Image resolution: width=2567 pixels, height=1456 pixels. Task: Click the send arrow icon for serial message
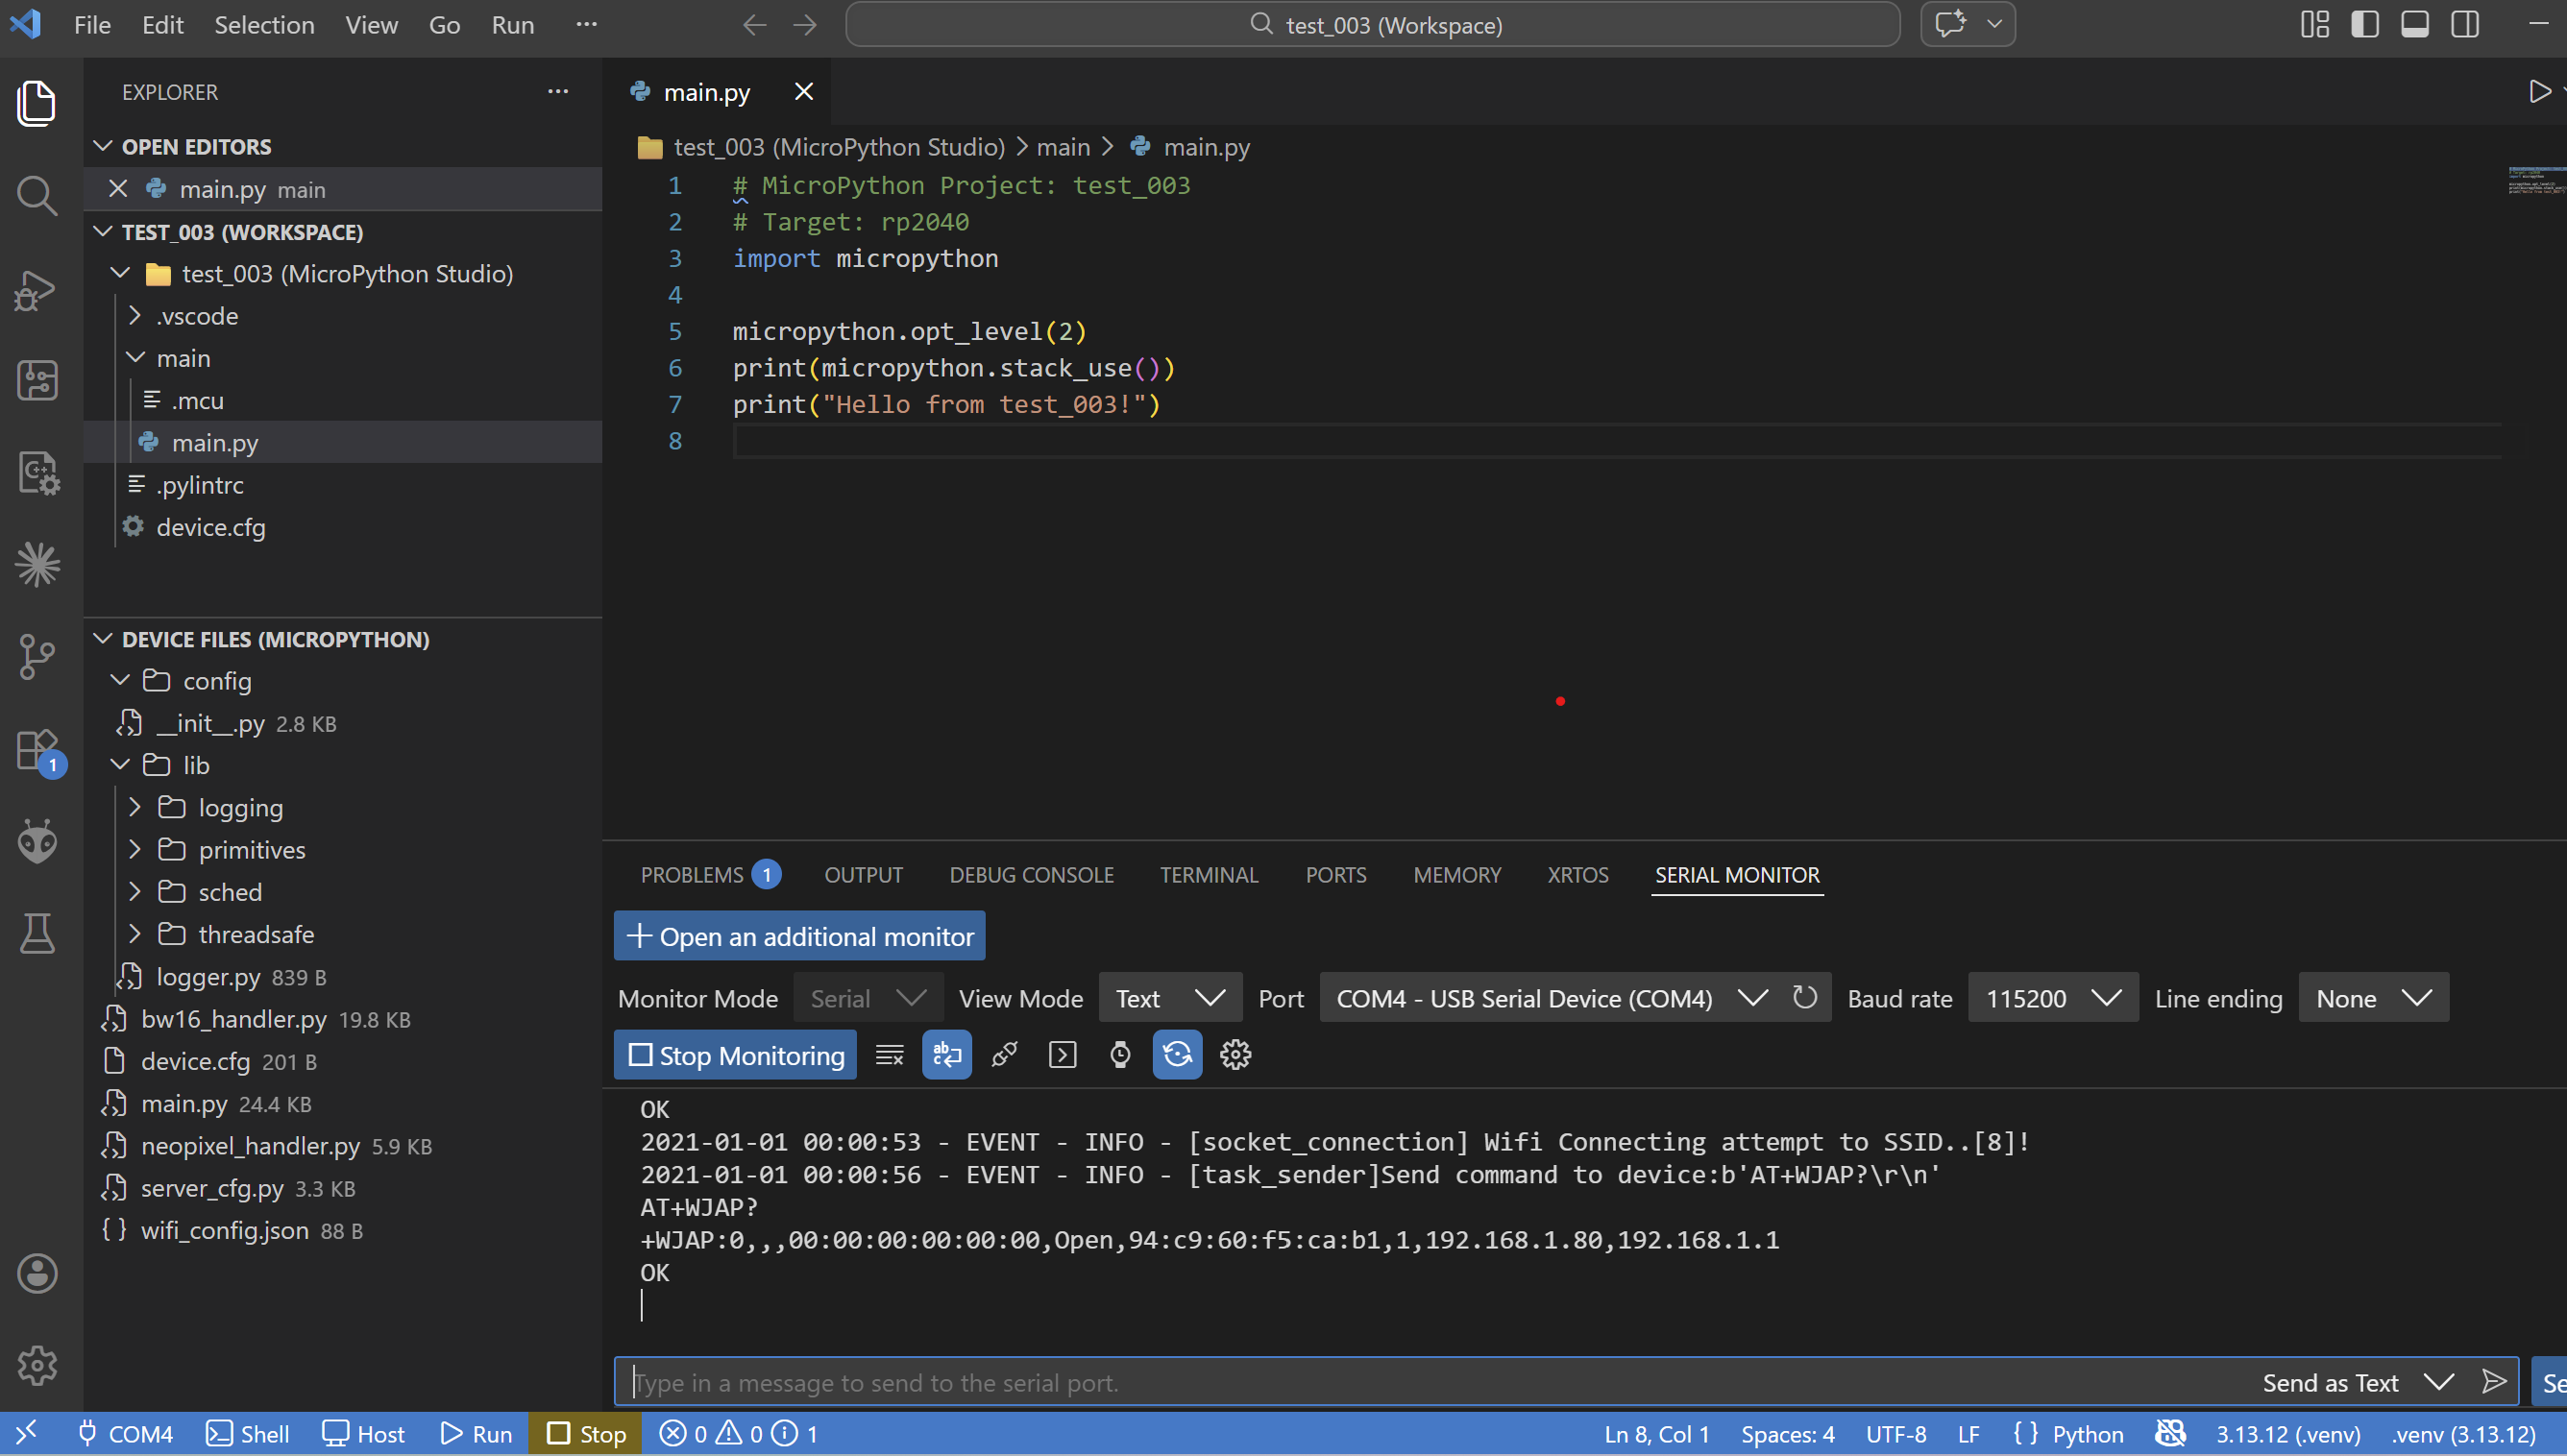(x=2494, y=1382)
